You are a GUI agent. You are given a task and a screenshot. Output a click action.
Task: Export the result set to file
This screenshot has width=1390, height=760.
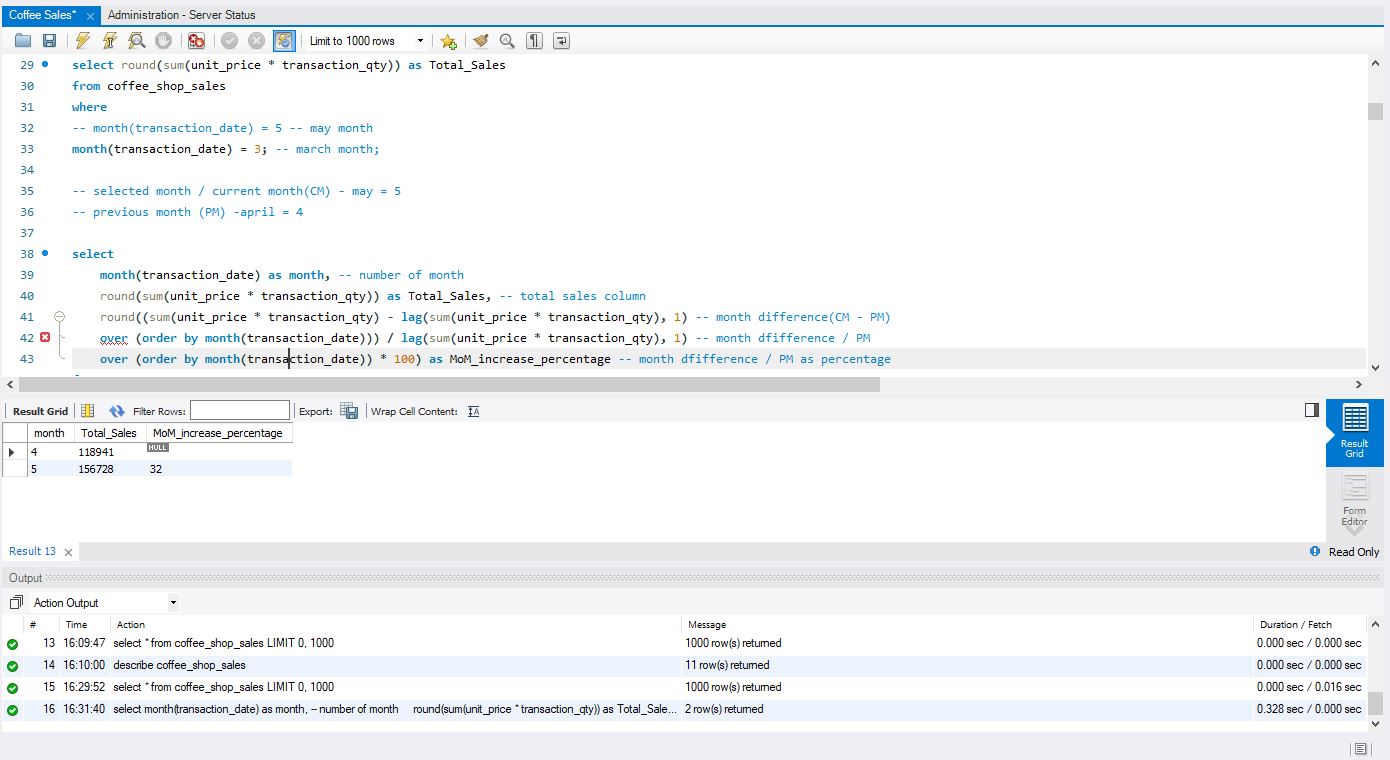click(349, 411)
